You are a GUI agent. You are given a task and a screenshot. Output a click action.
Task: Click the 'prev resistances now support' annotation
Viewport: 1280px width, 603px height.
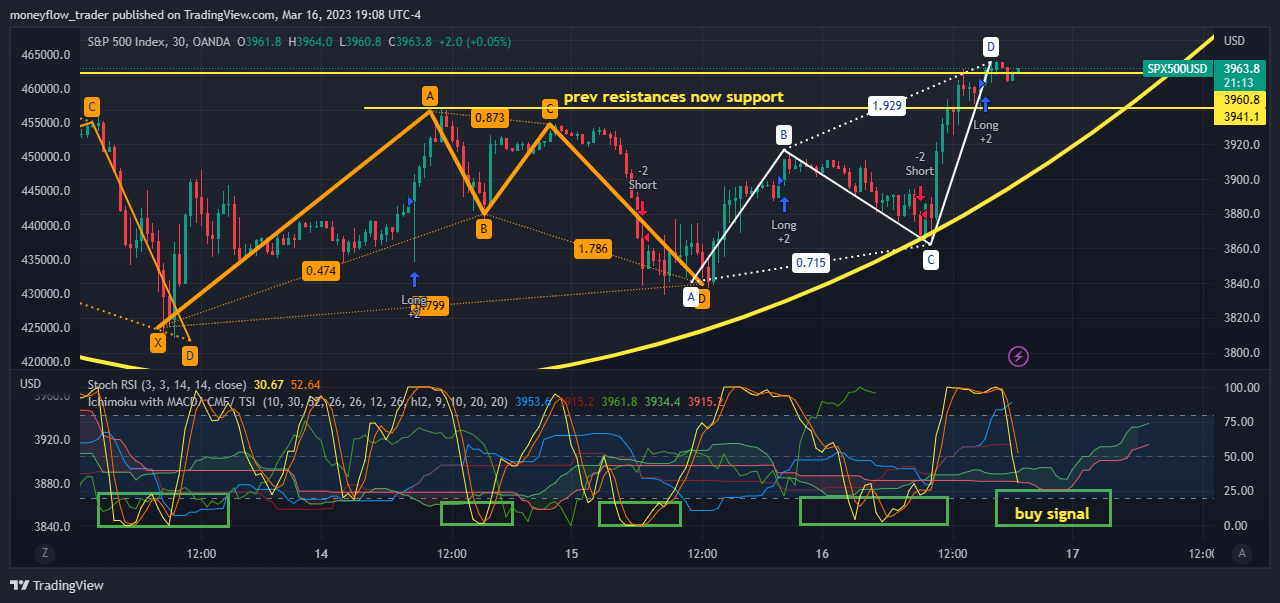[673, 97]
